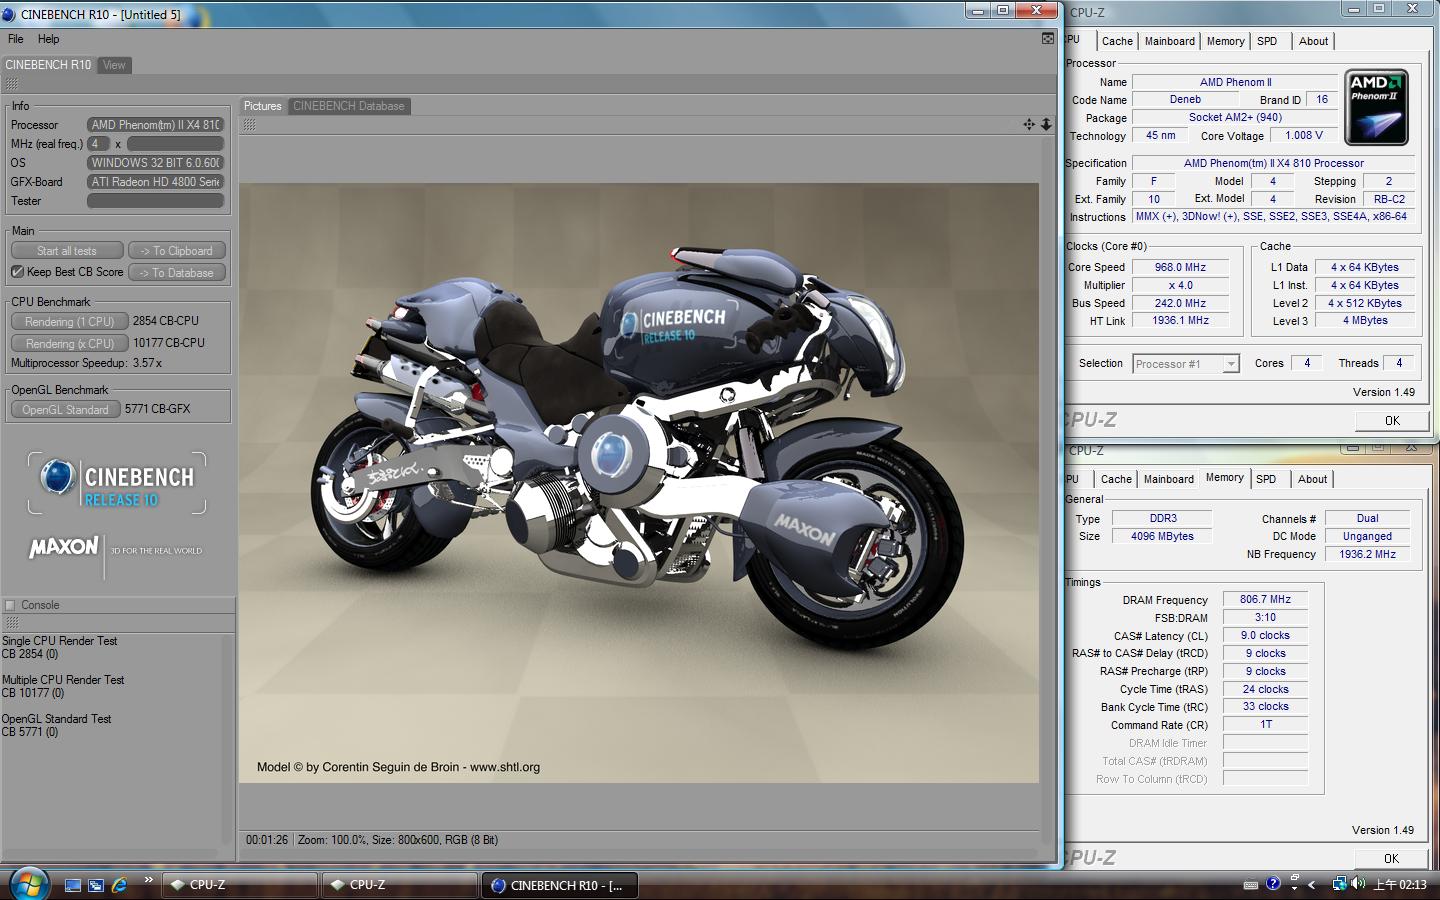Click the render status bar text 00:01:26
The width and height of the screenshot is (1440, 900).
coord(267,840)
